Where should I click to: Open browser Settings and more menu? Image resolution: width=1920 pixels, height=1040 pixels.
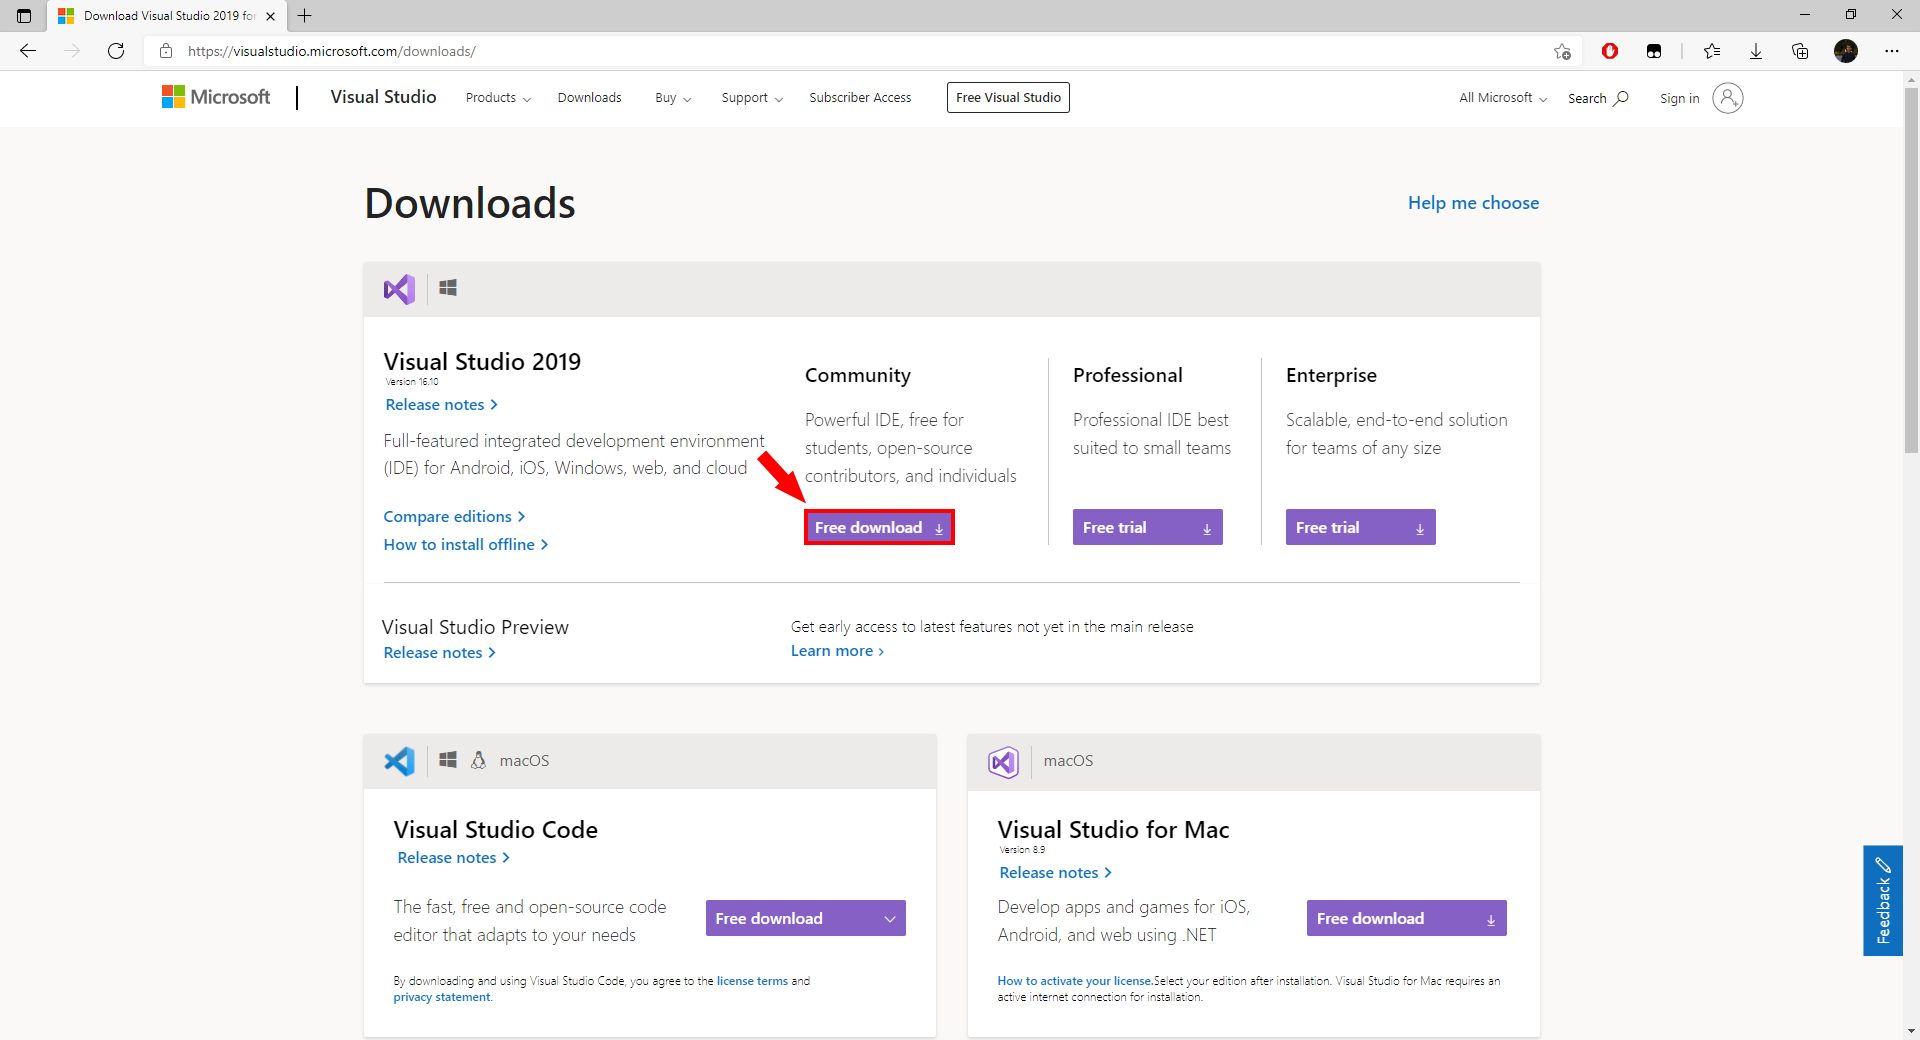1892,51
